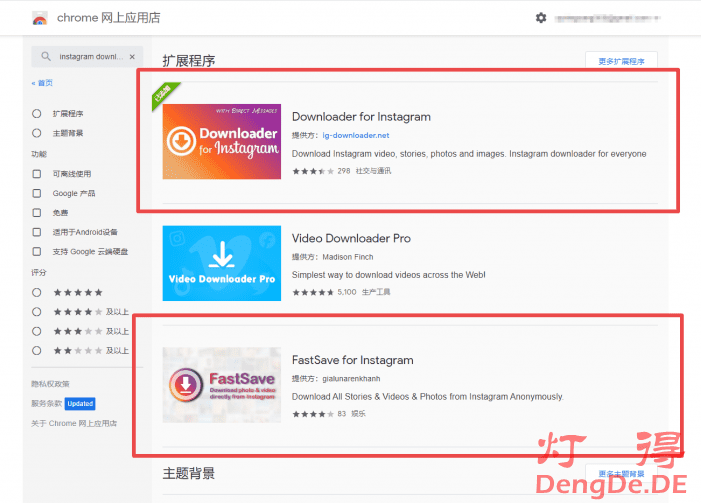This screenshot has width=701, height=503.
Task: Click the star rating of Video Downloader Pro
Action: click(x=313, y=292)
